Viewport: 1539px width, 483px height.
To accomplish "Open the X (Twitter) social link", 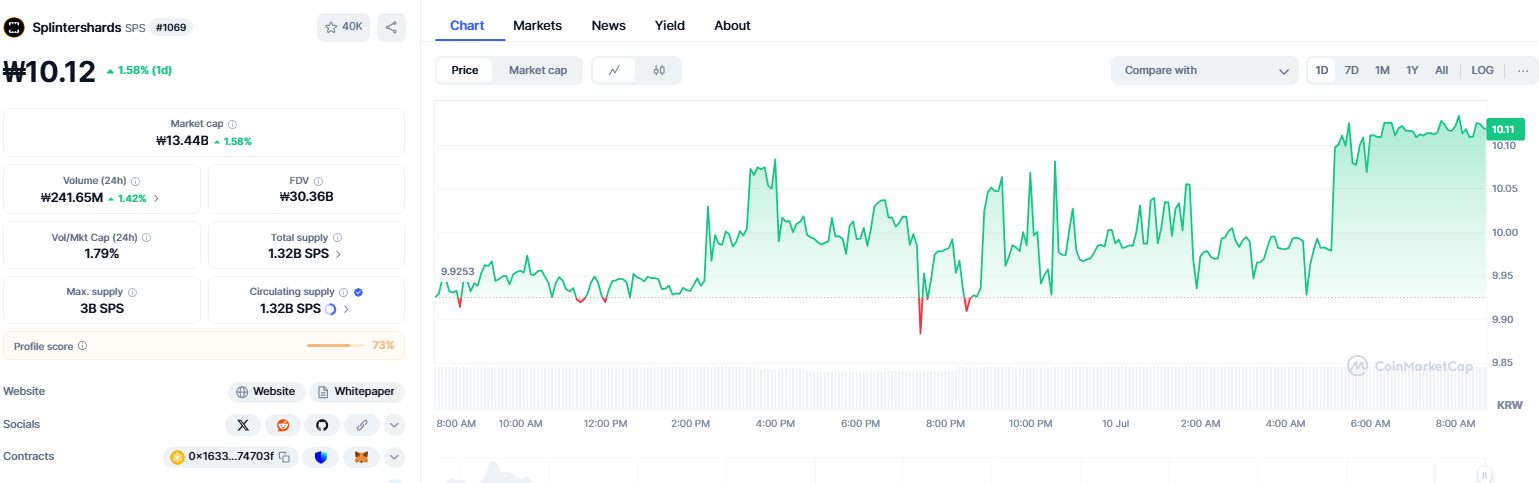I will pos(243,425).
